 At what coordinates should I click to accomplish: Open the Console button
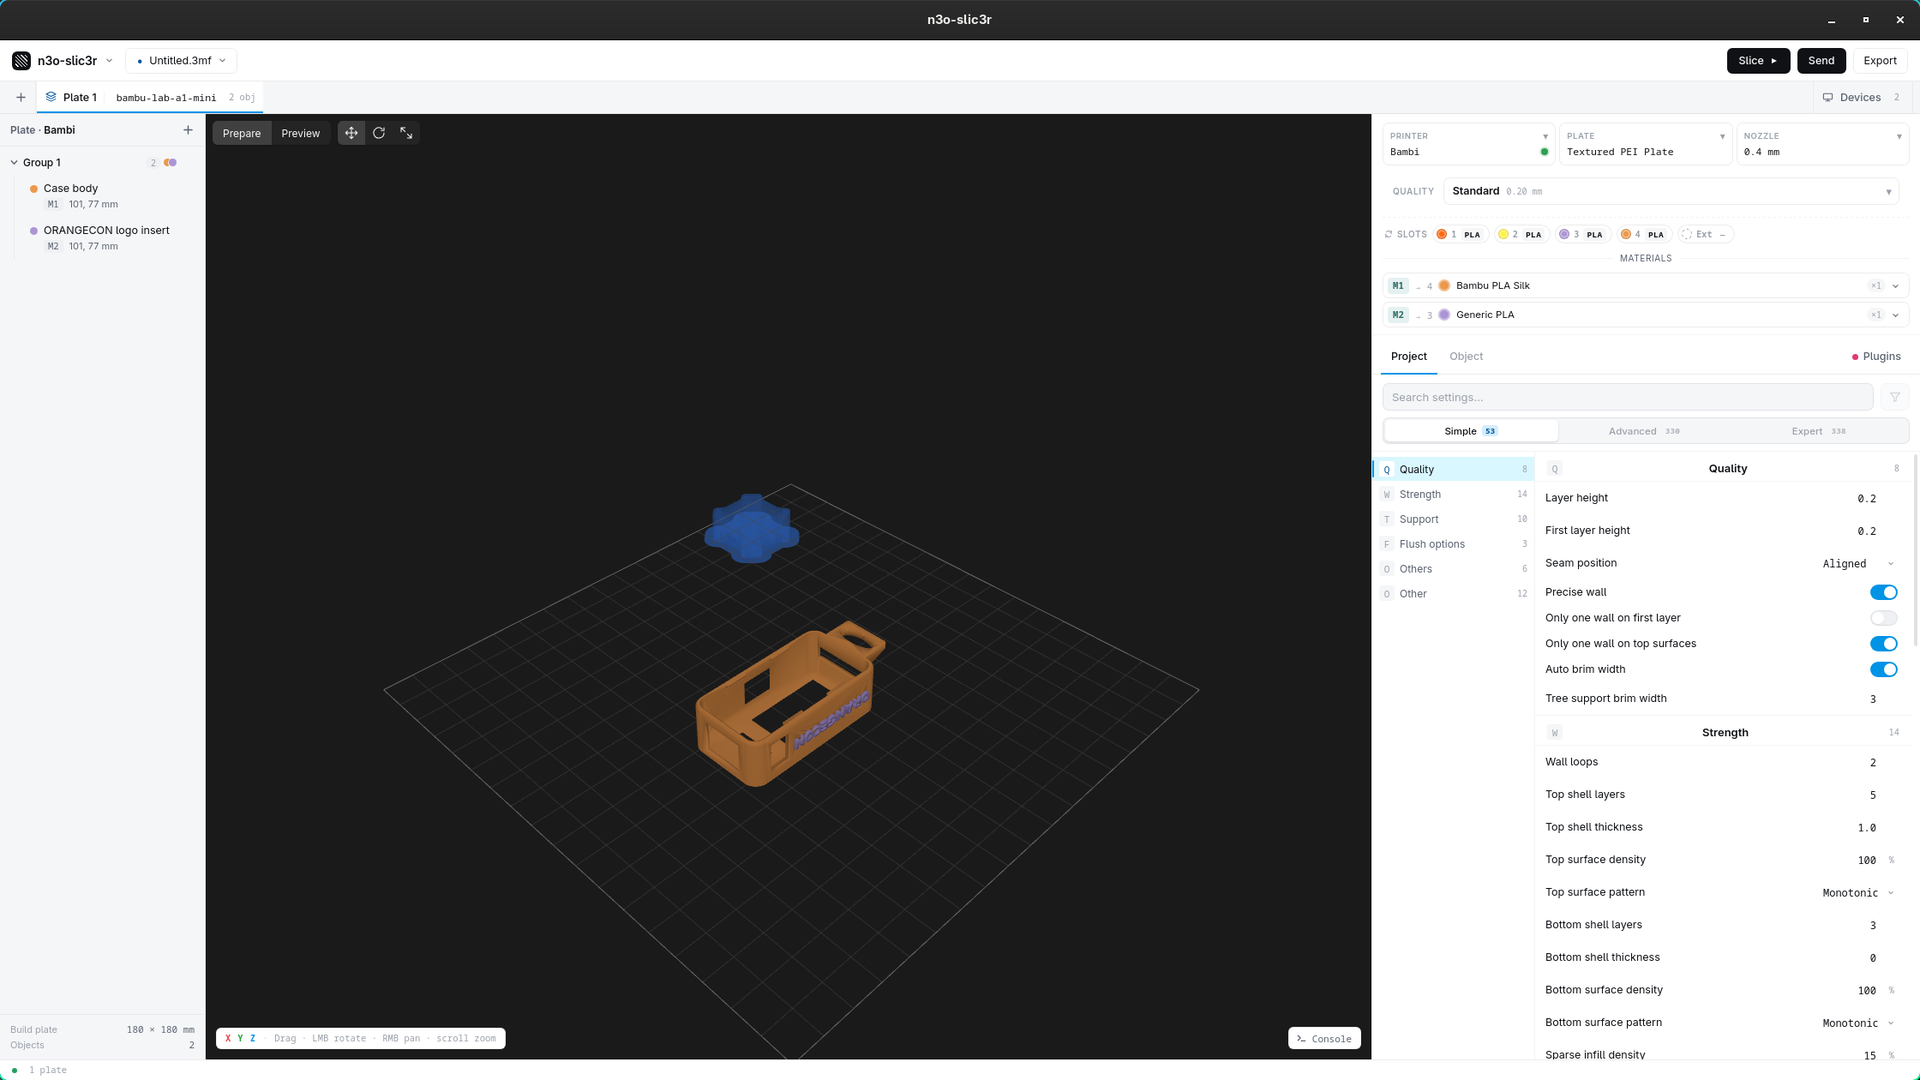(1324, 1039)
